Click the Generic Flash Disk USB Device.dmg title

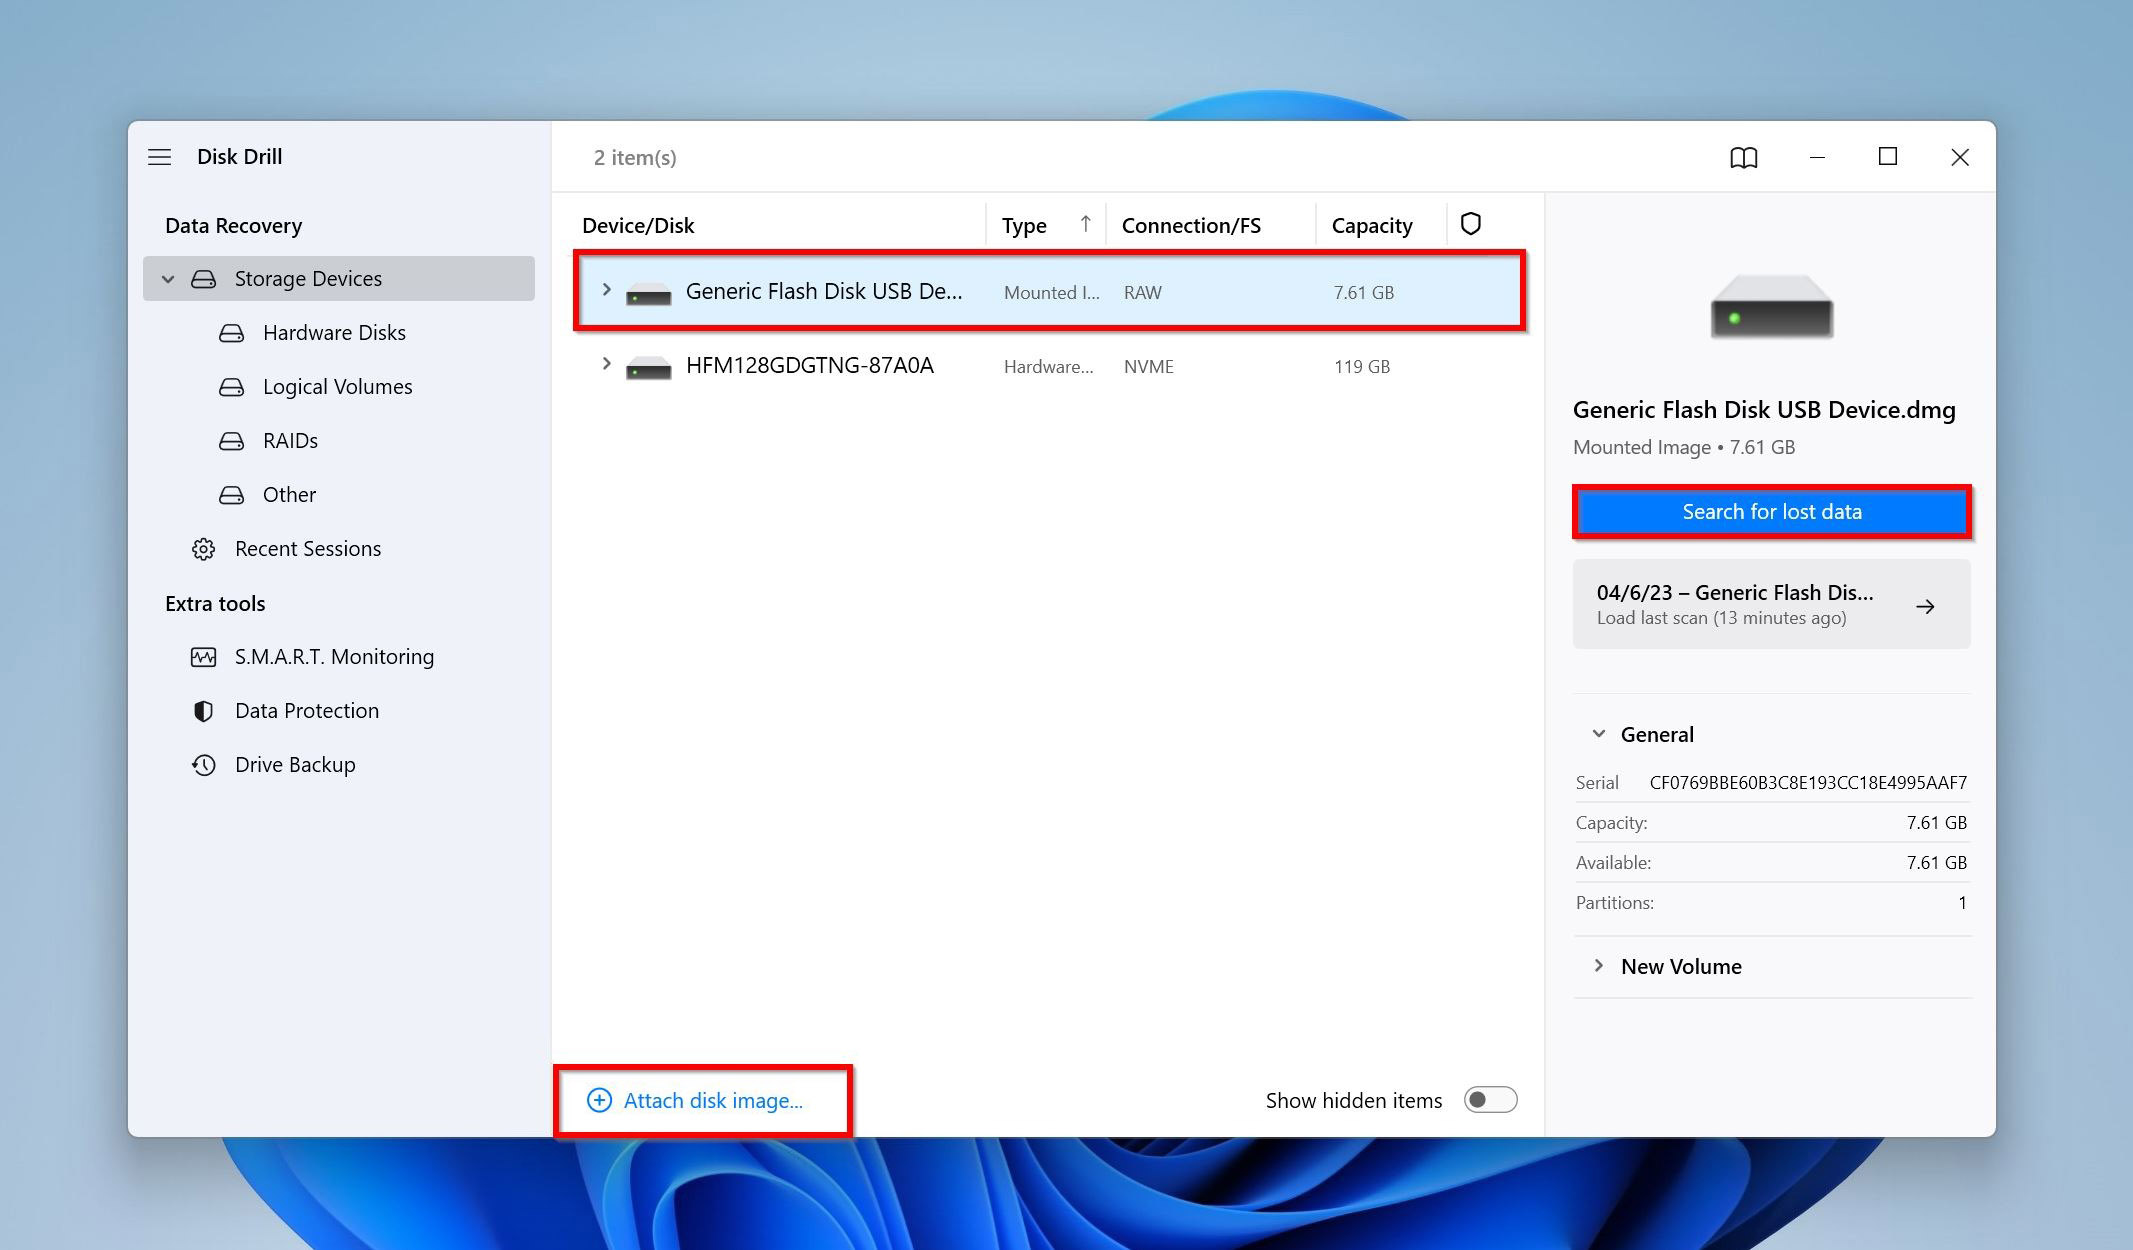coord(1764,410)
